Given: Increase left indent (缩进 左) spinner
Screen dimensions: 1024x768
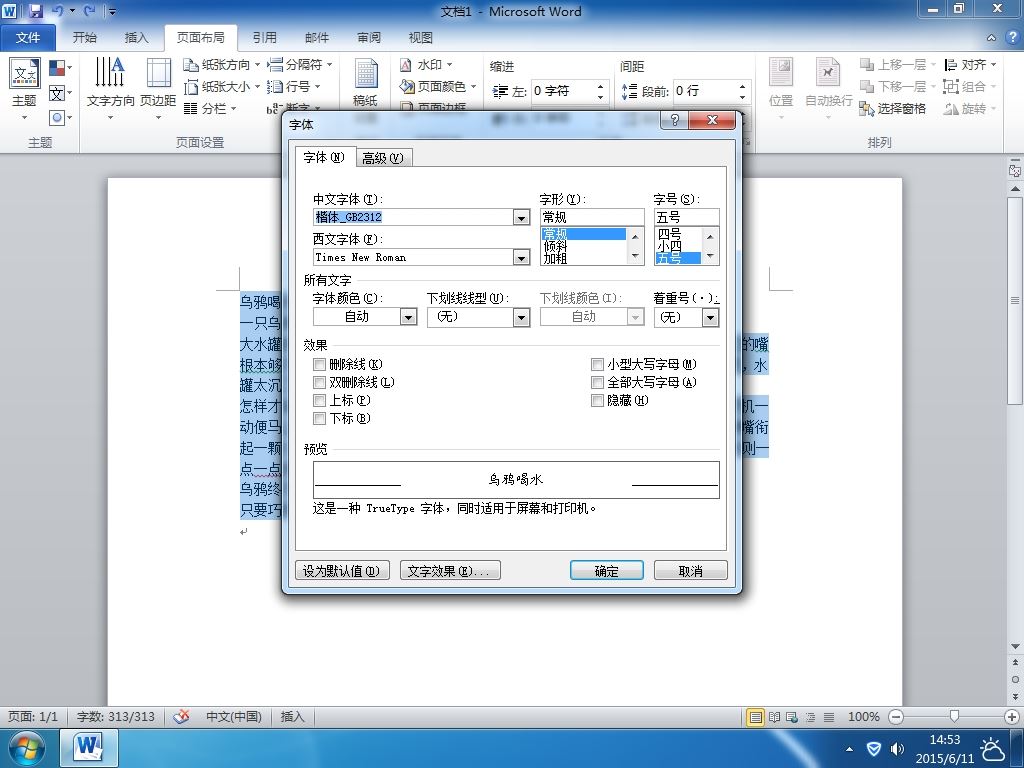Looking at the screenshot, I should pyautogui.click(x=600, y=86).
